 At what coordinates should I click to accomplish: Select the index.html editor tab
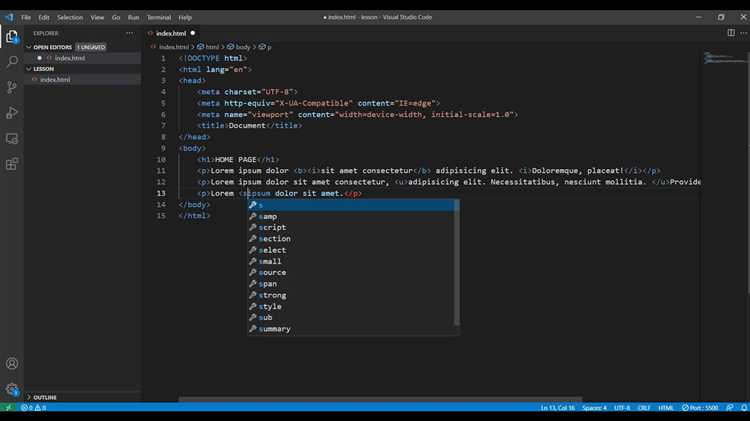click(x=171, y=33)
